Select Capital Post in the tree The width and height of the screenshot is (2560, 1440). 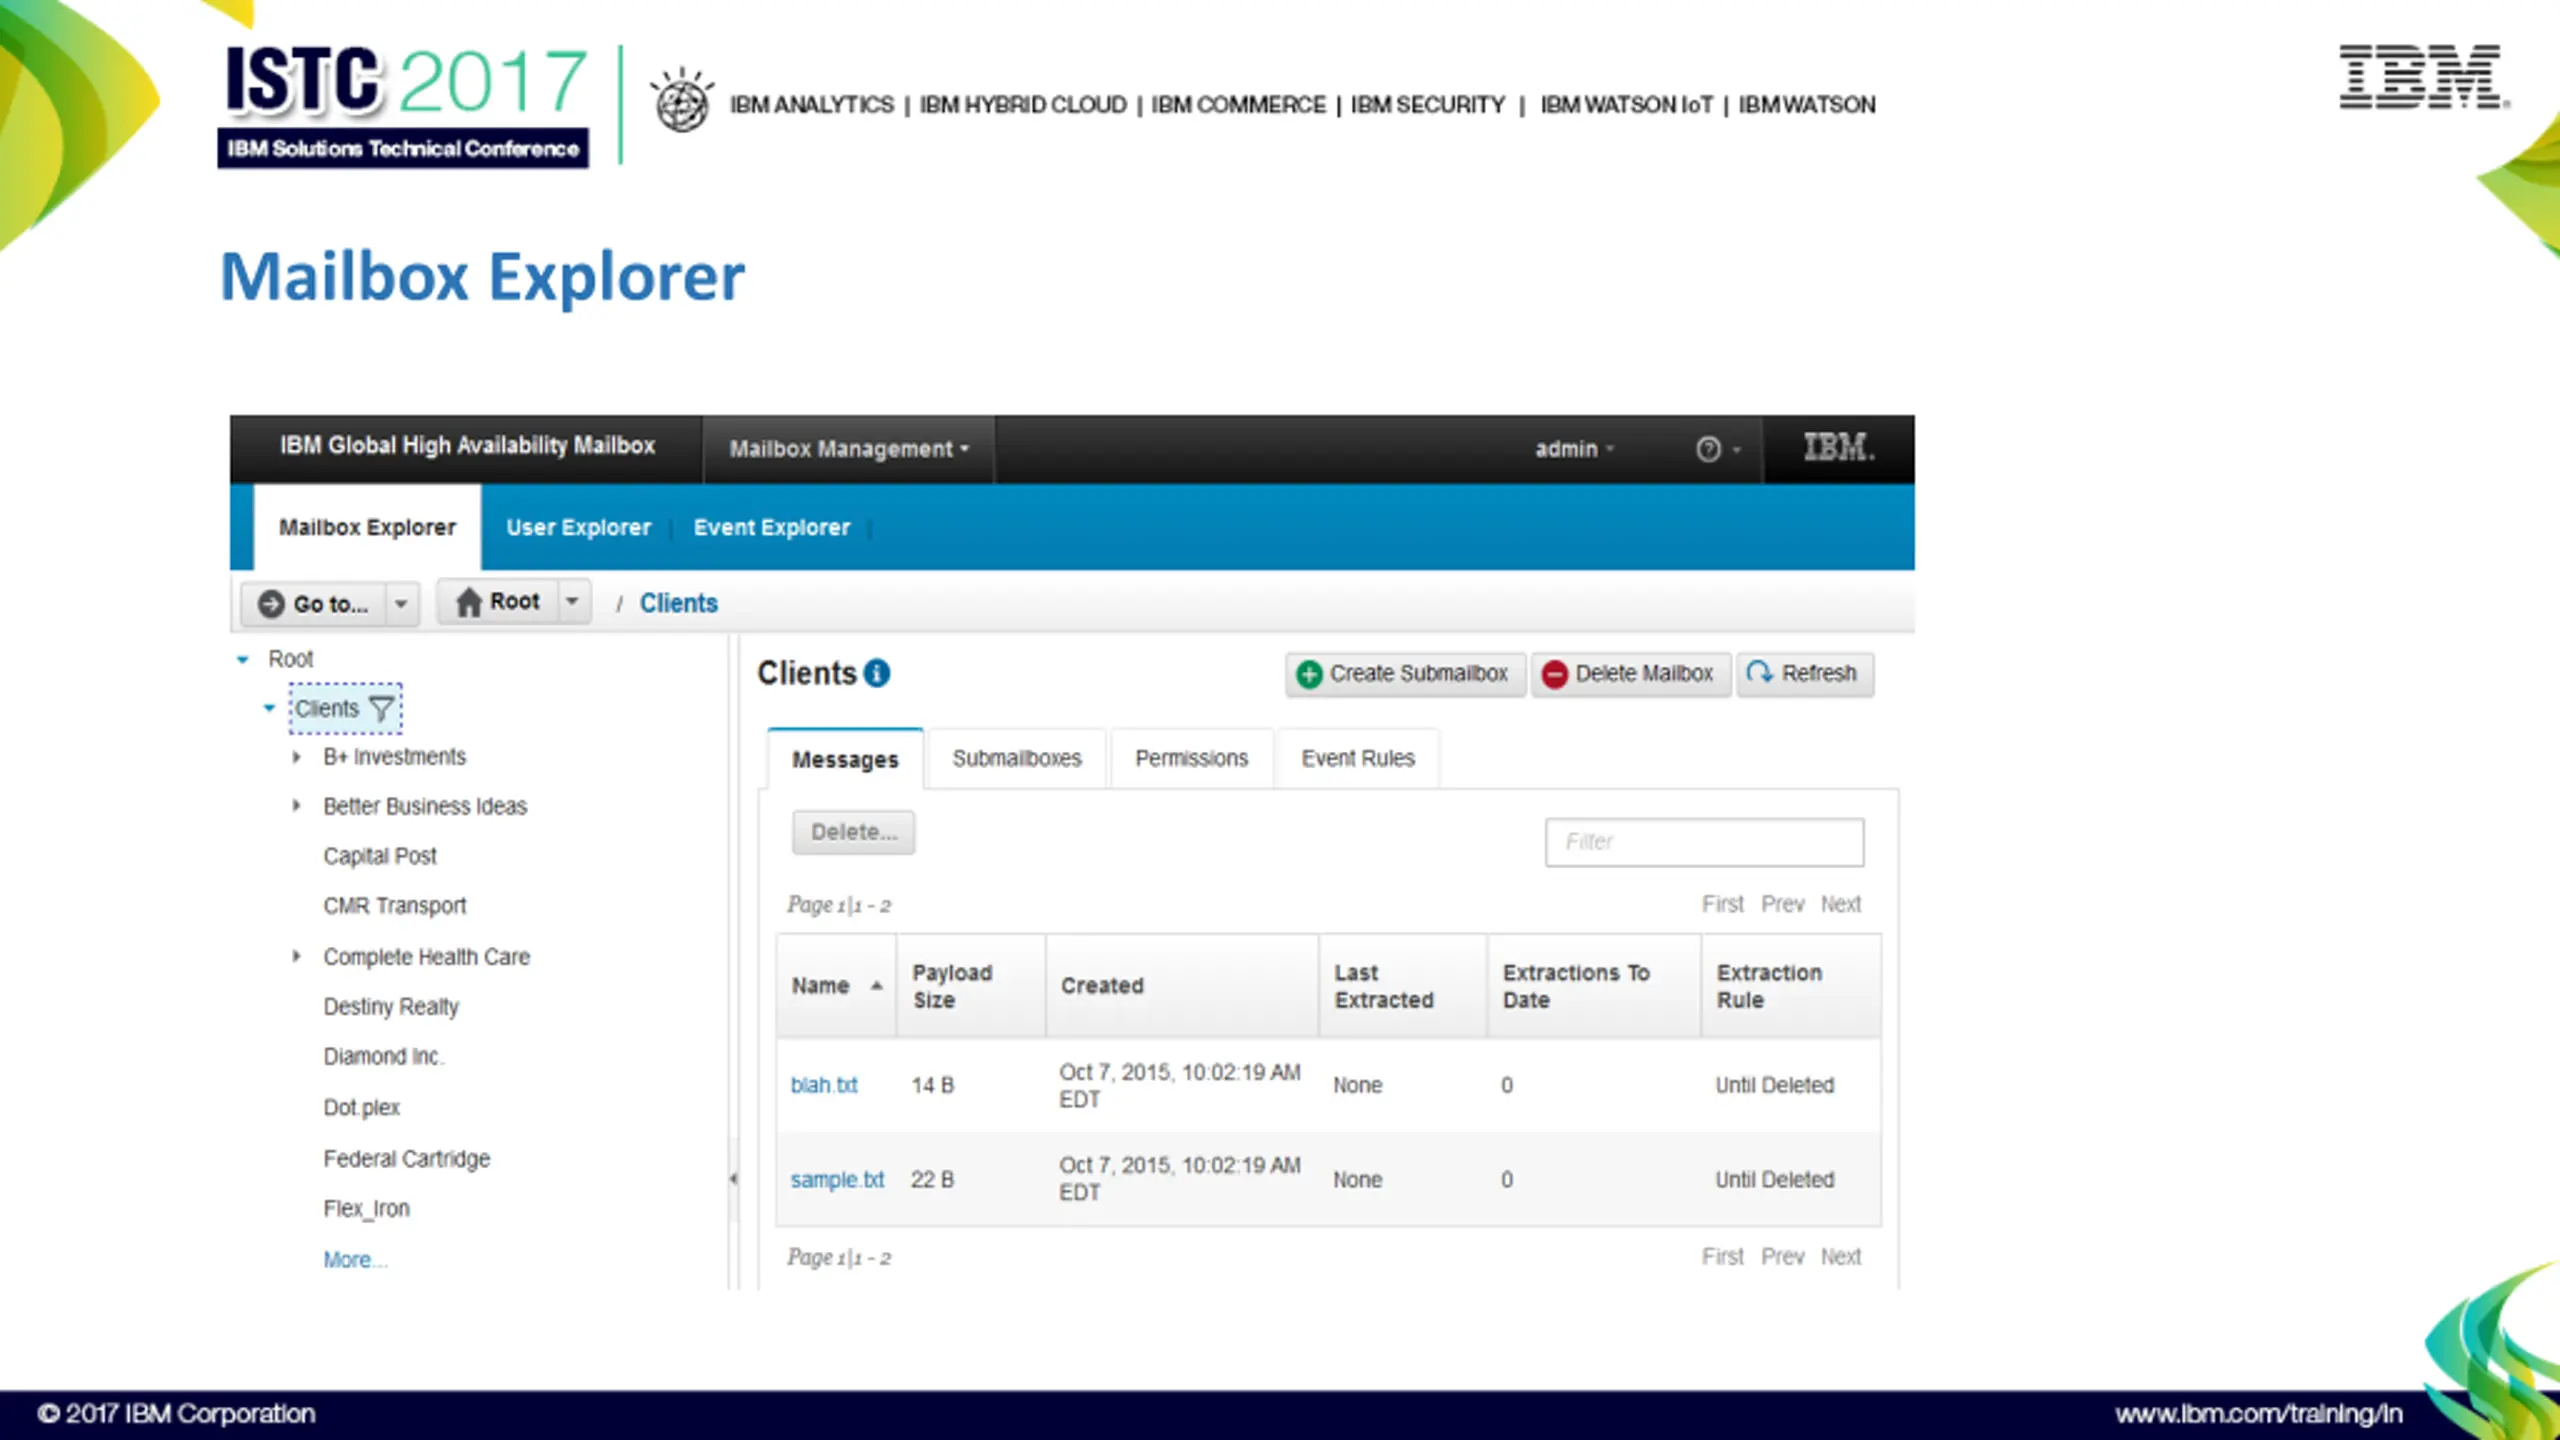380,856
